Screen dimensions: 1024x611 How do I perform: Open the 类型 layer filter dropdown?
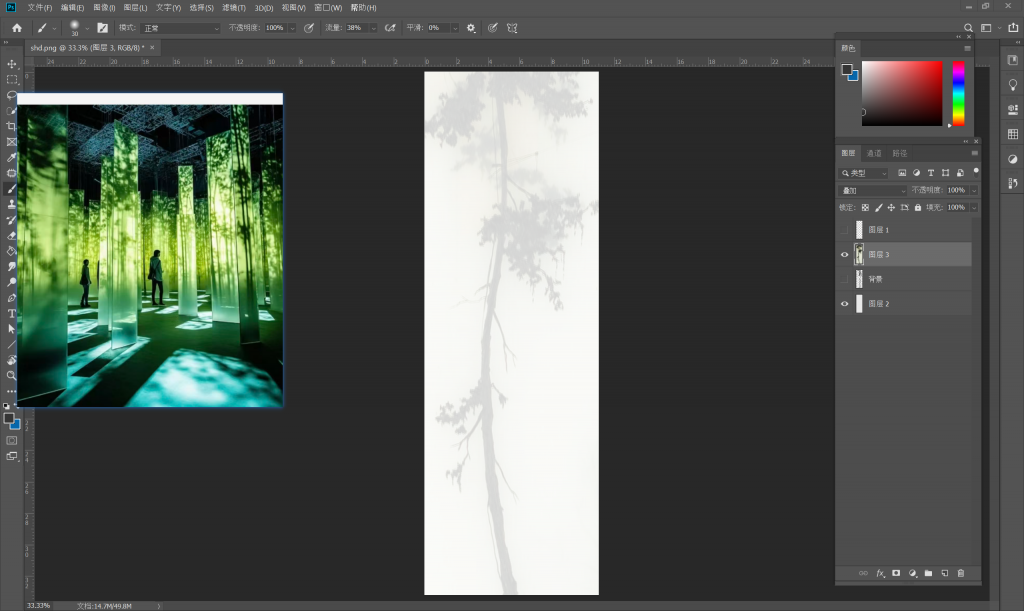point(865,173)
